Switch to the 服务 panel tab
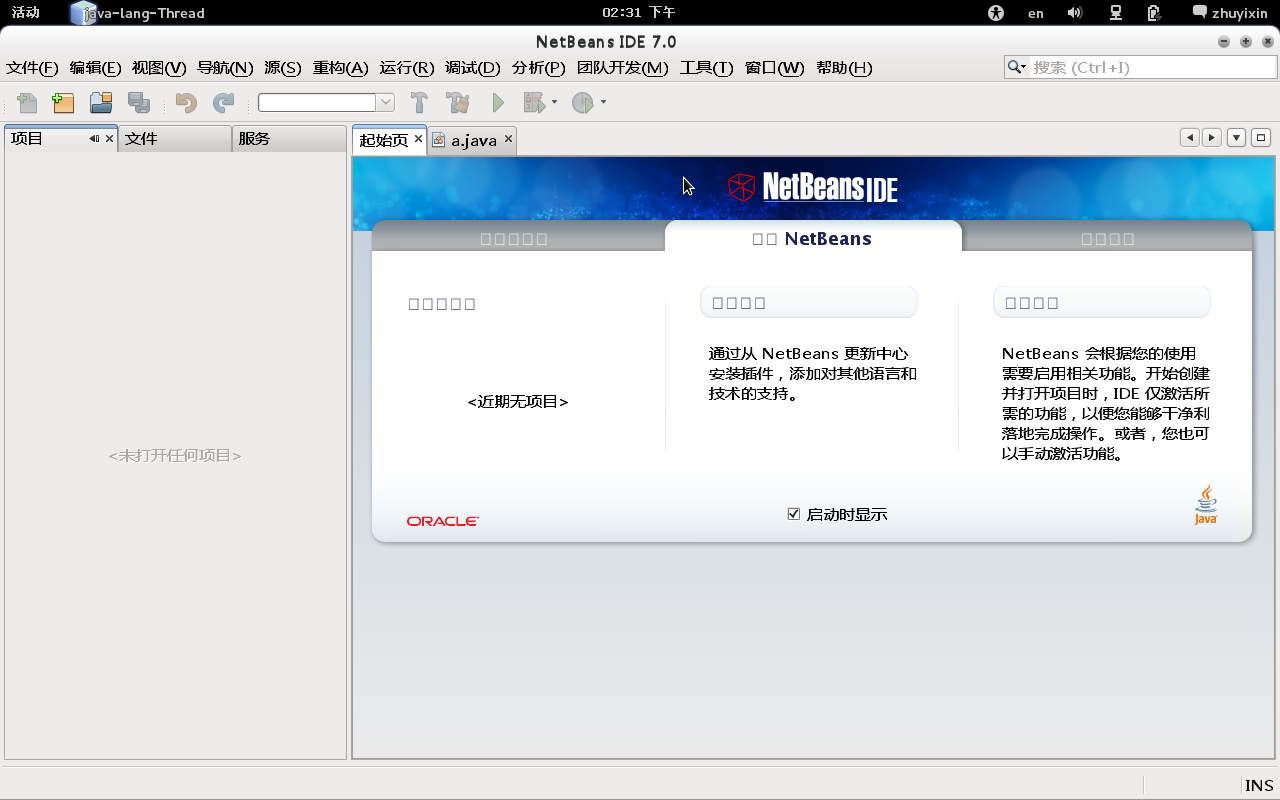This screenshot has width=1280, height=800. [x=289, y=139]
